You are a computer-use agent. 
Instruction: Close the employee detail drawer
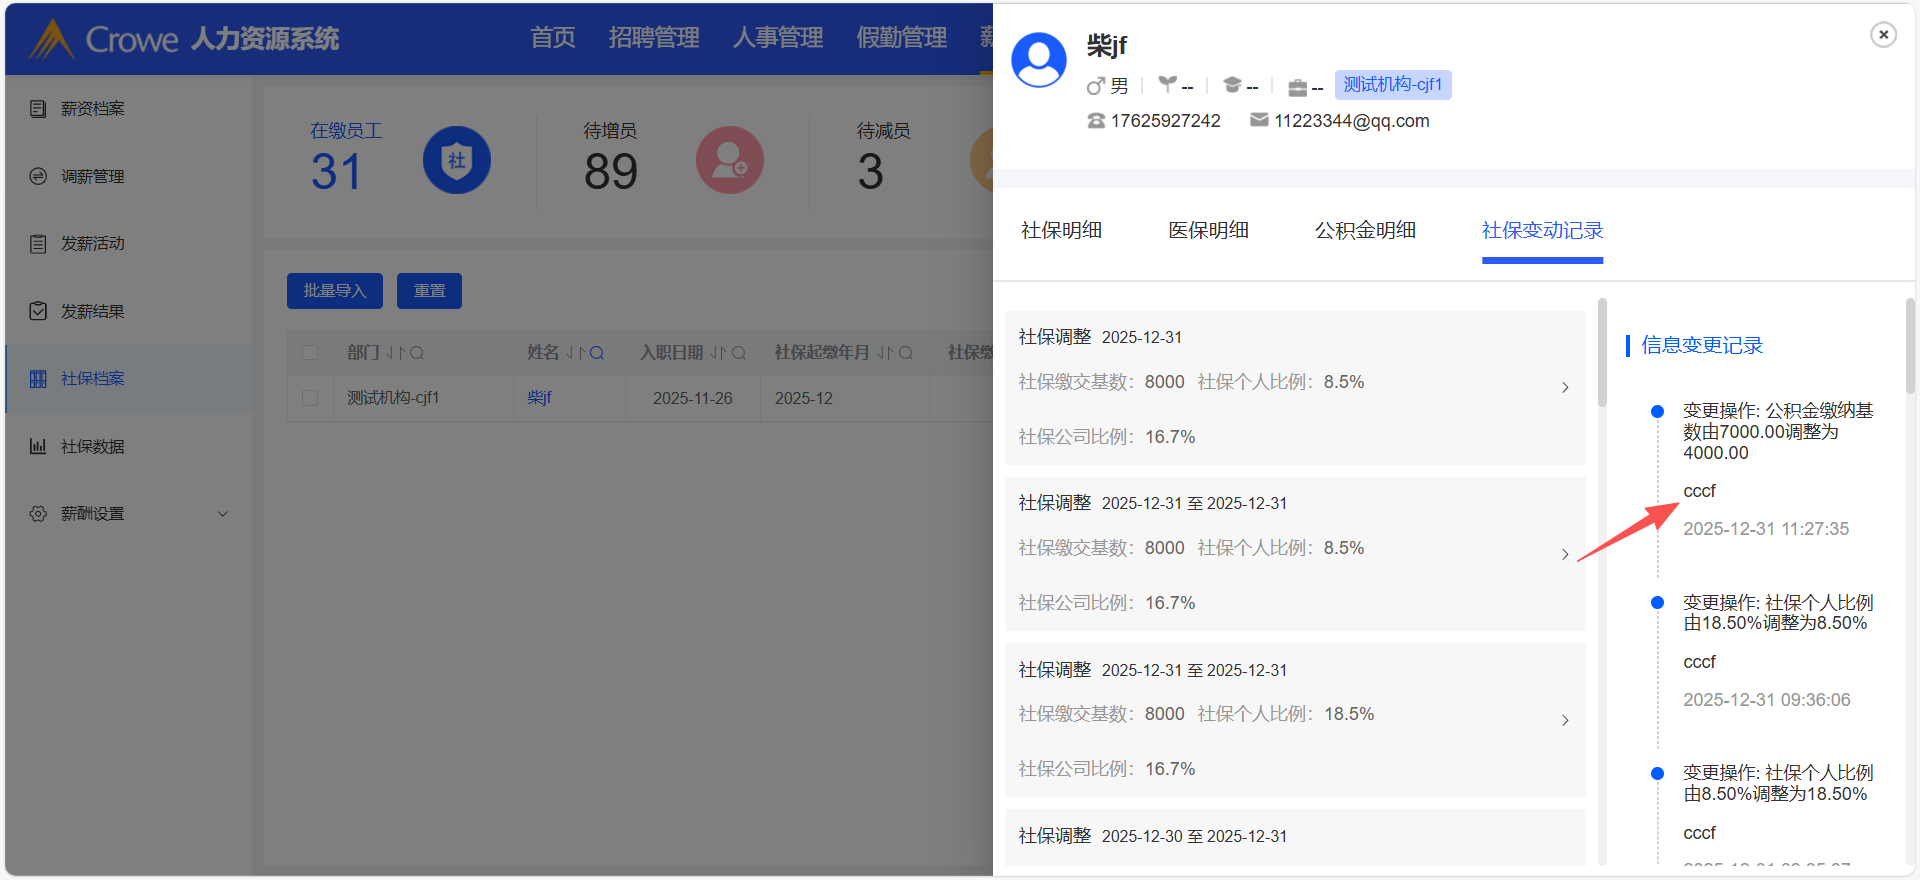pyautogui.click(x=1883, y=35)
